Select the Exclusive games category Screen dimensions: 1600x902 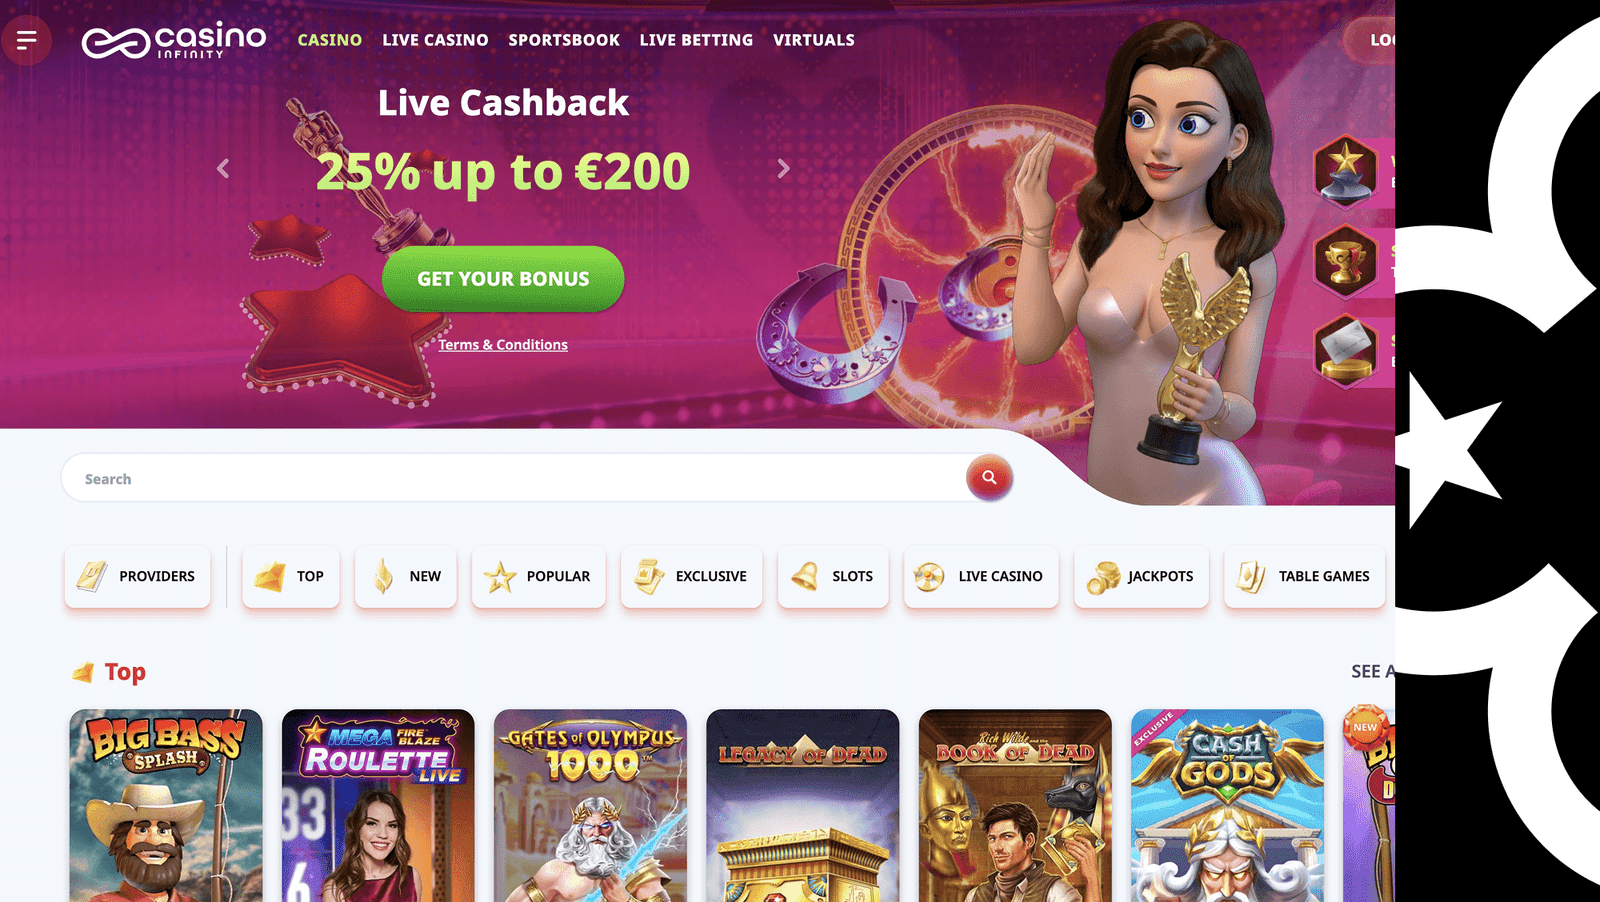692,576
